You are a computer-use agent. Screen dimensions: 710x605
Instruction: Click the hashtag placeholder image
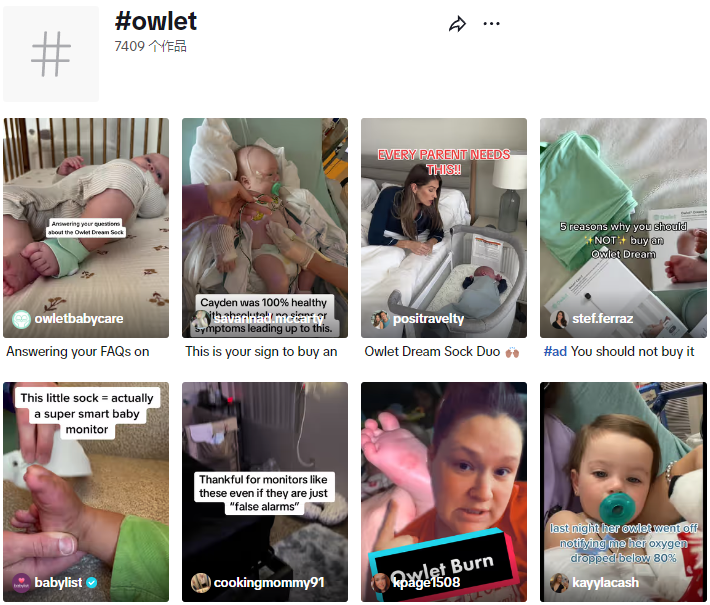tap(51, 53)
